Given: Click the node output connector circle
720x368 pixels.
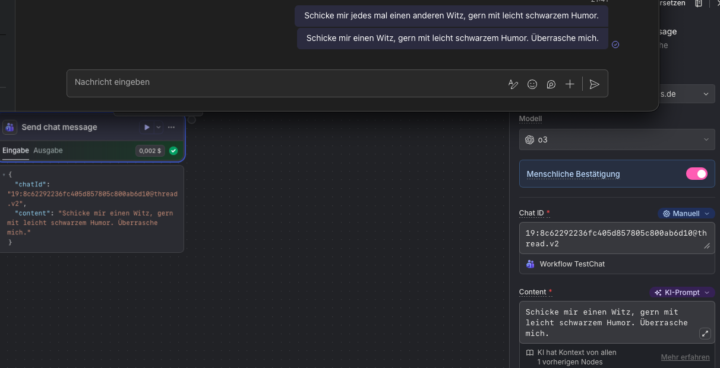Looking at the screenshot, I should tap(191, 120).
